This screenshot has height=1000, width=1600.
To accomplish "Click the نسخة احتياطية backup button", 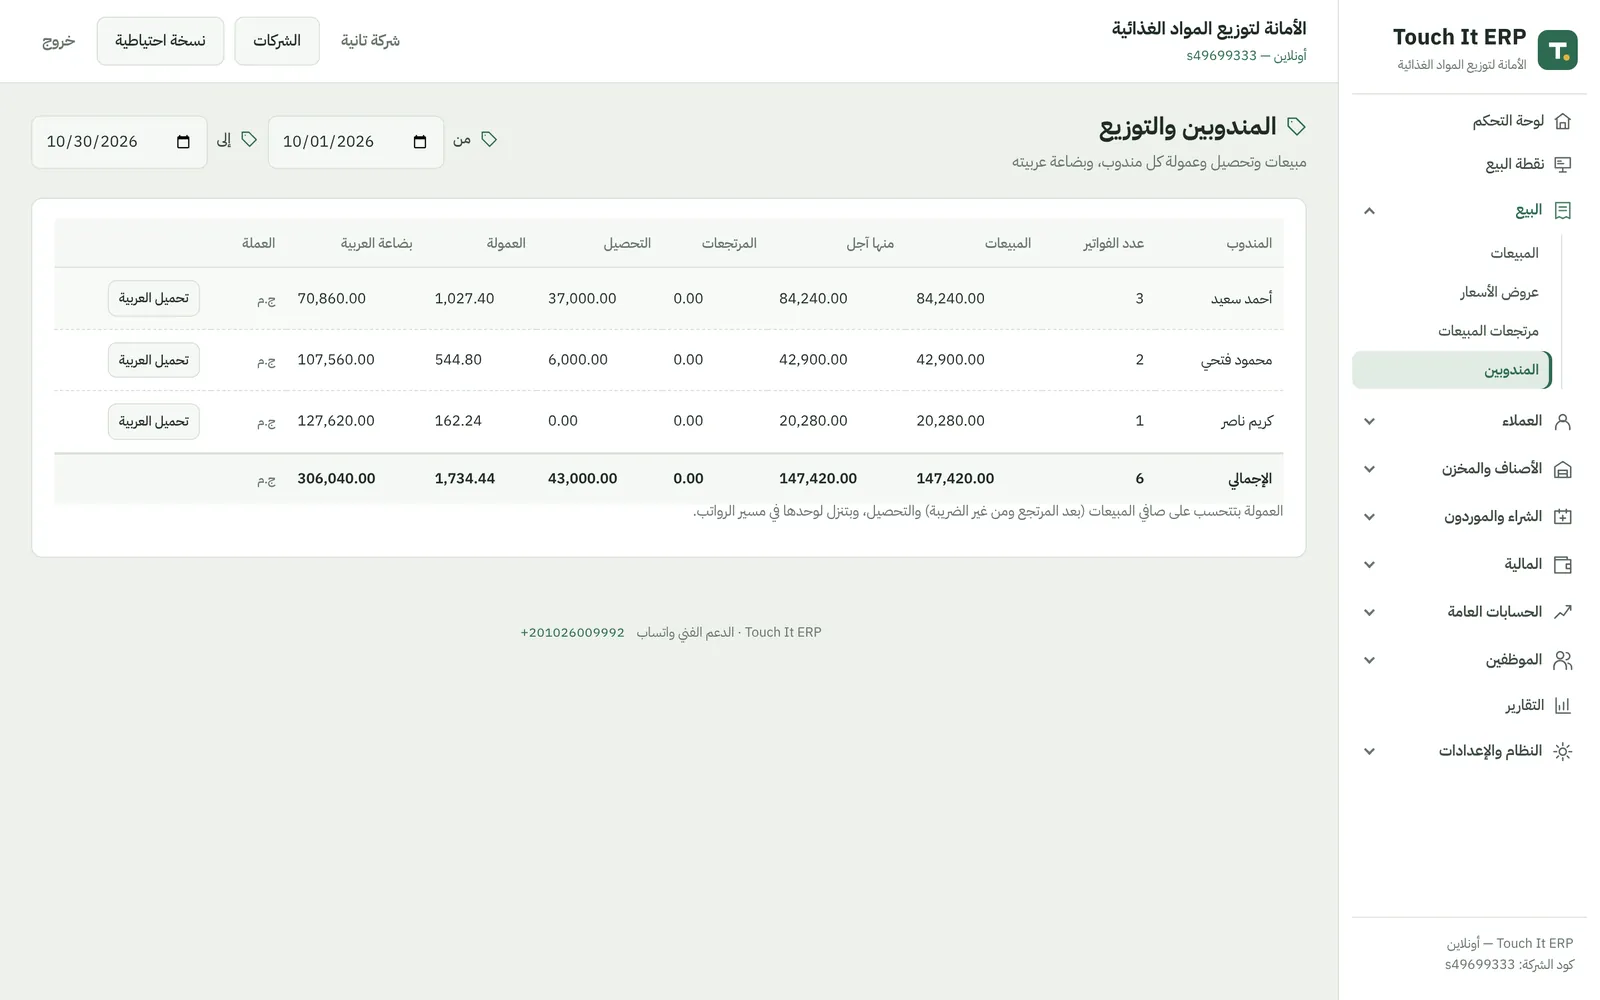I will point(160,41).
